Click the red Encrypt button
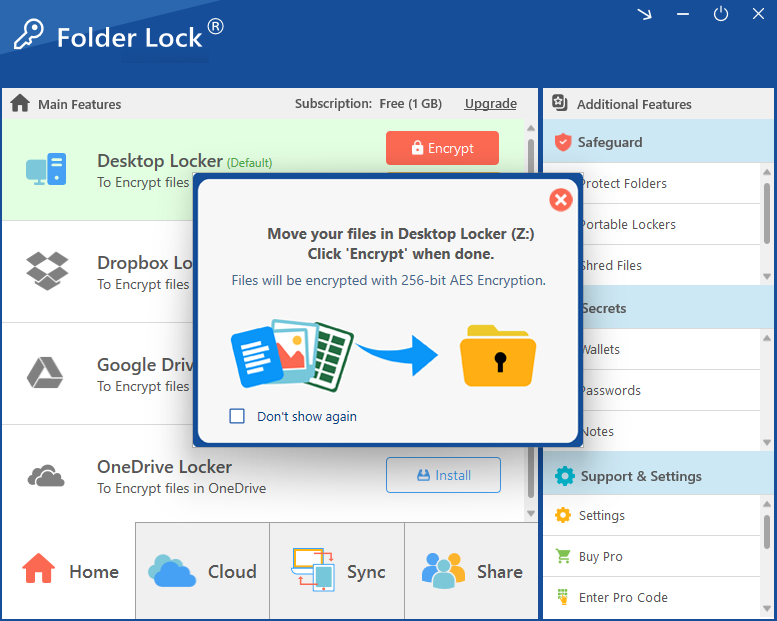Screen dimensions: 777x621 (x=443, y=148)
